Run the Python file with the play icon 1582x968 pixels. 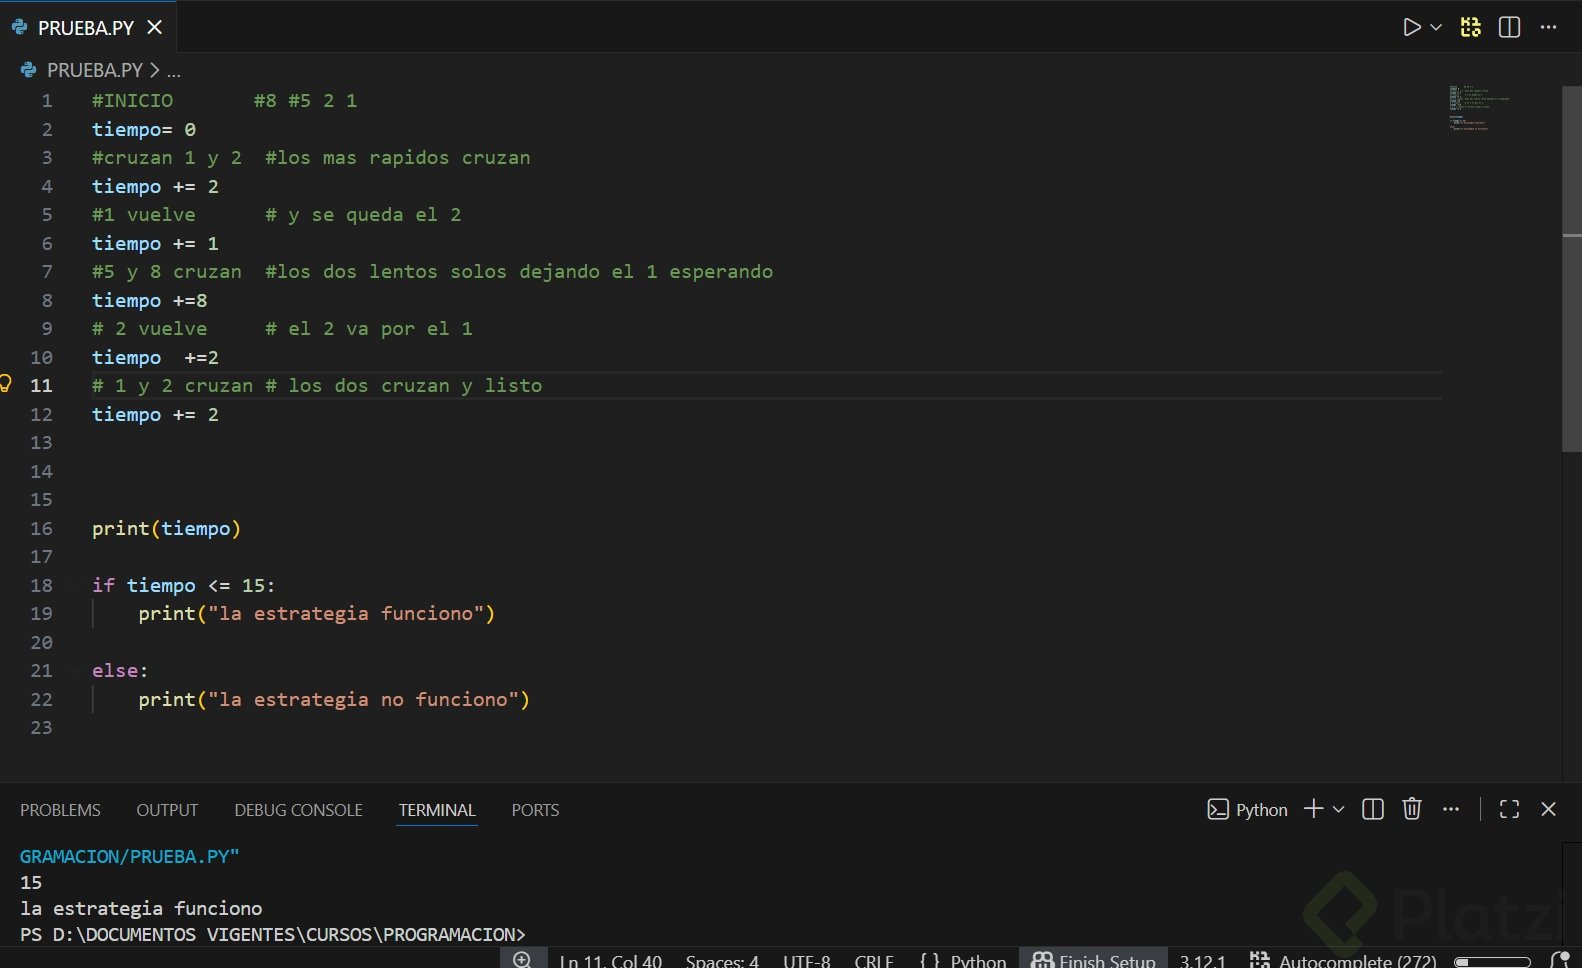[x=1411, y=28]
